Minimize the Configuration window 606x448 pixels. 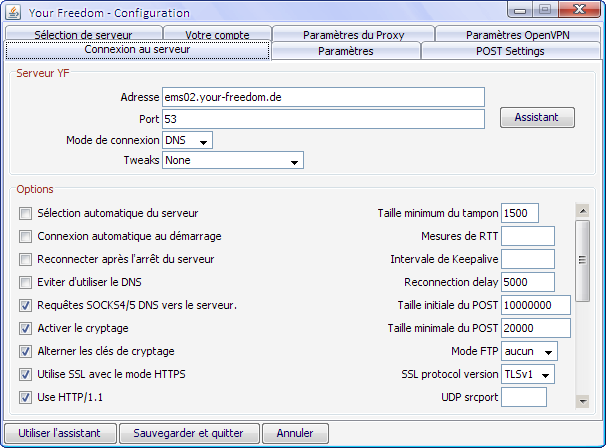[x=520, y=10]
